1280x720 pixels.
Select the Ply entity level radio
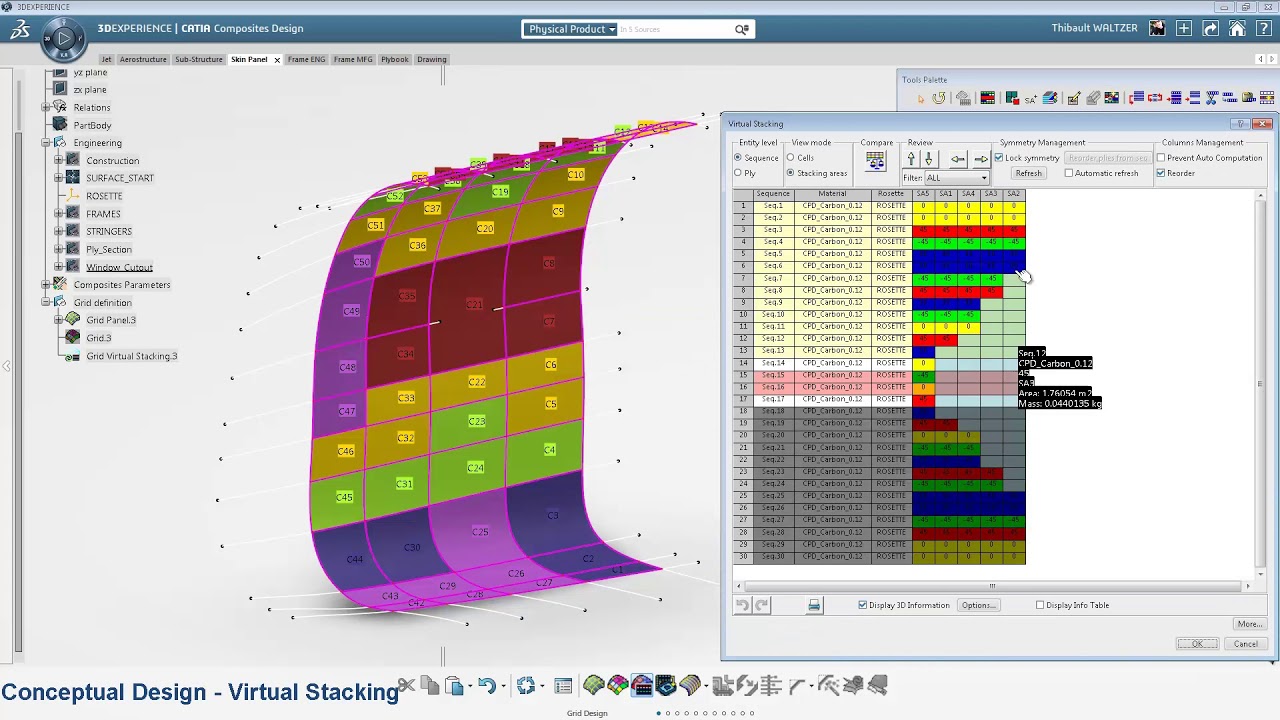click(738, 173)
